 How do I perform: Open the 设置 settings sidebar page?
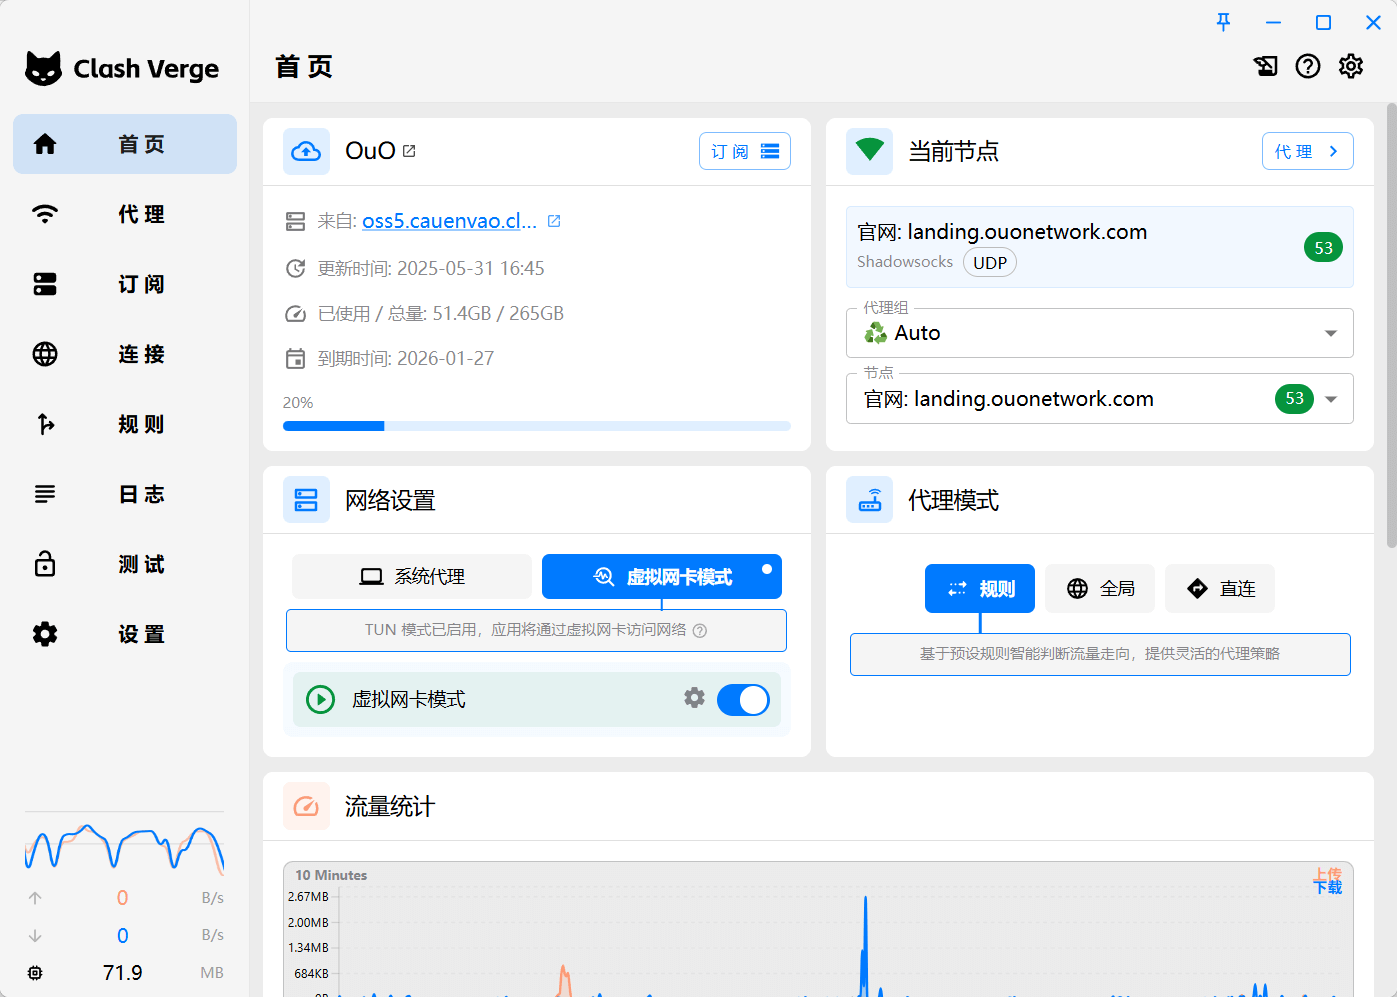point(125,634)
